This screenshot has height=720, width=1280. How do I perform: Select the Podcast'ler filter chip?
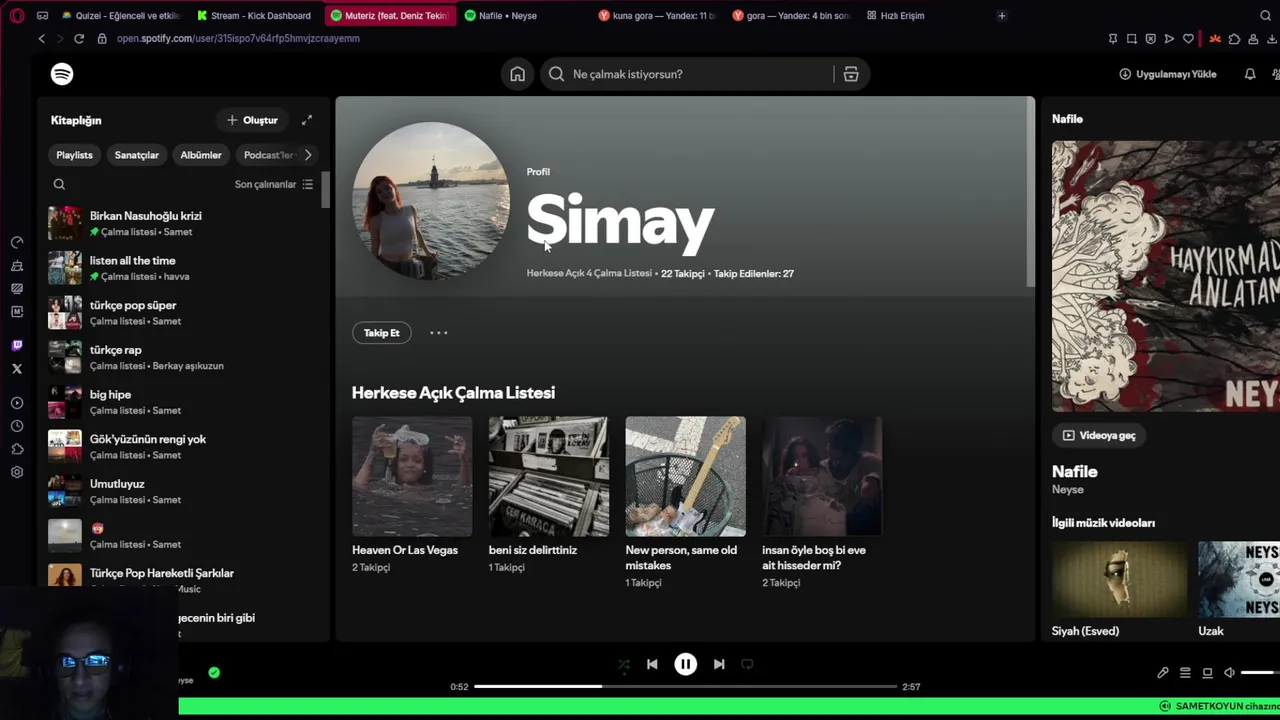(268, 155)
